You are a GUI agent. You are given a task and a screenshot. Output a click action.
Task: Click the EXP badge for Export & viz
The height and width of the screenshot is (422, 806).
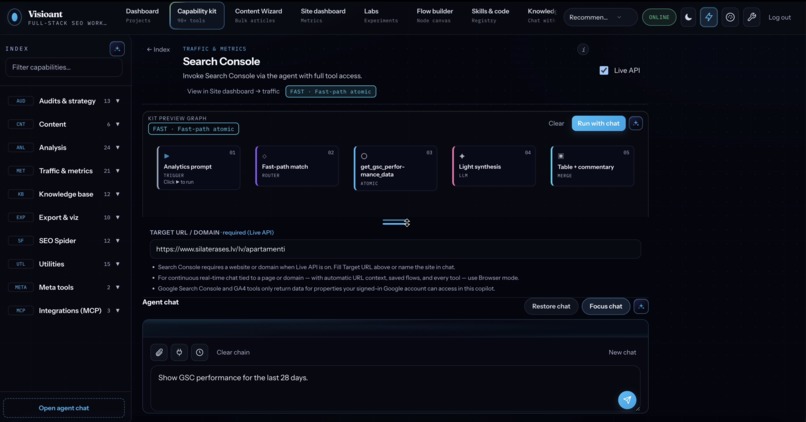[21, 217]
